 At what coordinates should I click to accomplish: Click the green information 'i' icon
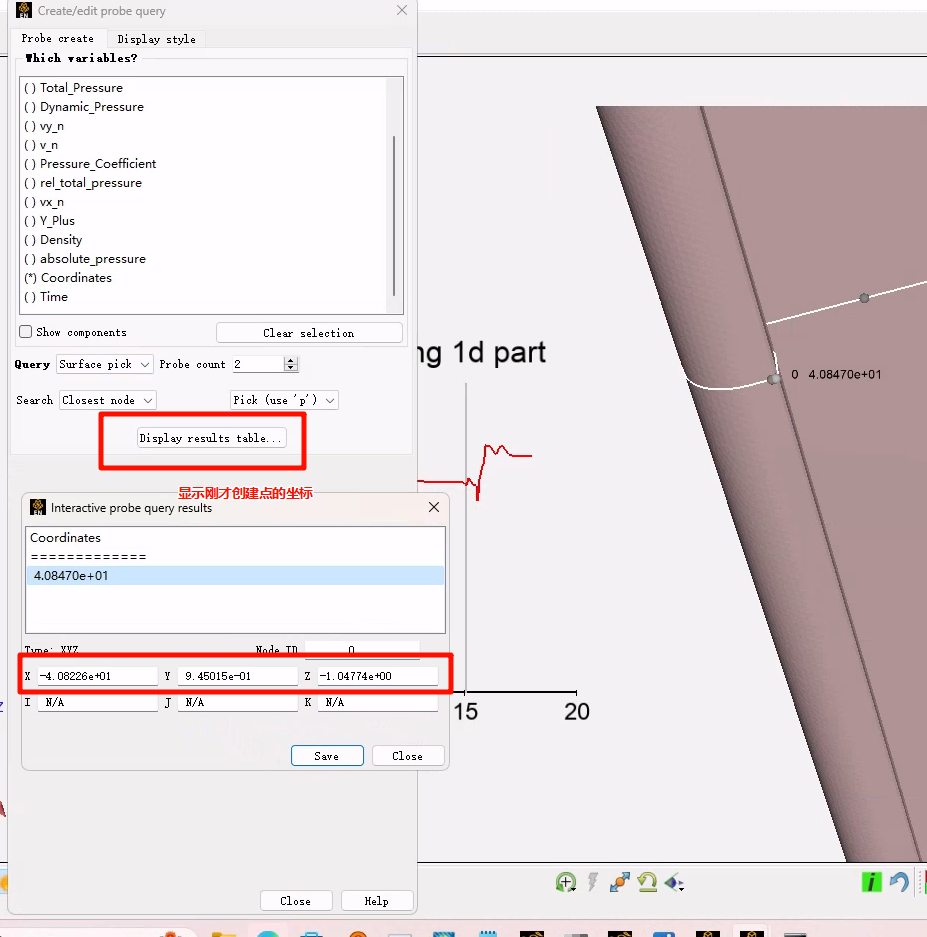click(872, 882)
